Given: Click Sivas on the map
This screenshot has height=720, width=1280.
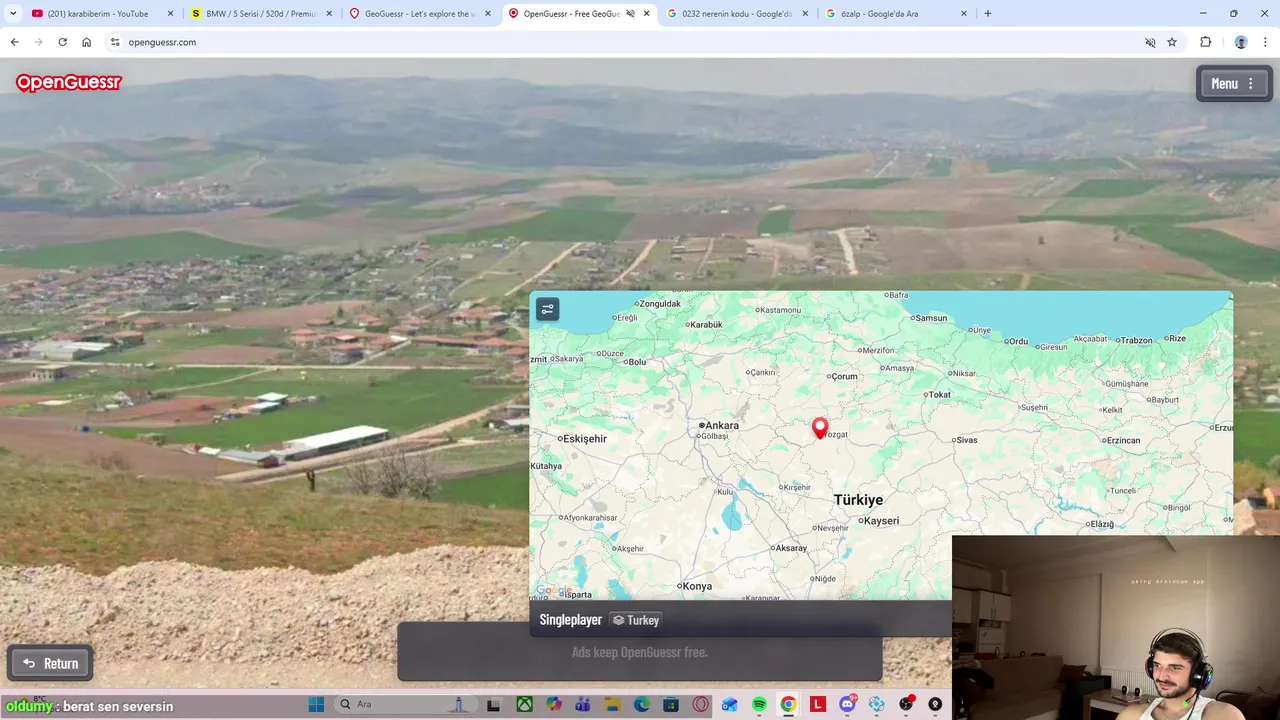Looking at the screenshot, I should coord(966,440).
